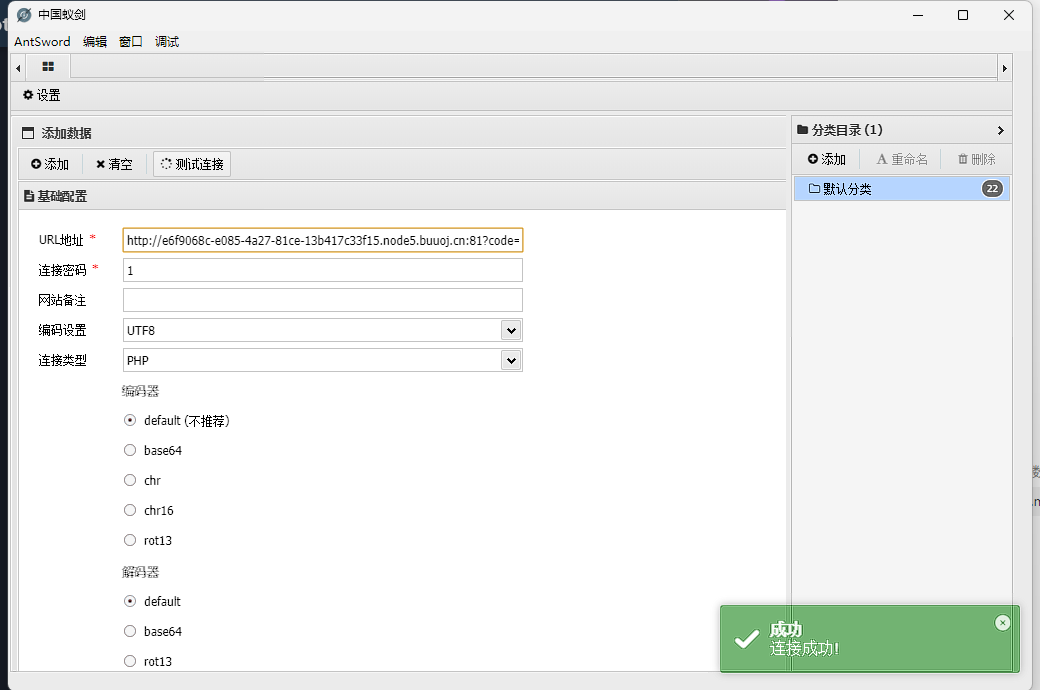Select default (不推荐) encoder
1040x690 pixels.
[x=130, y=420]
